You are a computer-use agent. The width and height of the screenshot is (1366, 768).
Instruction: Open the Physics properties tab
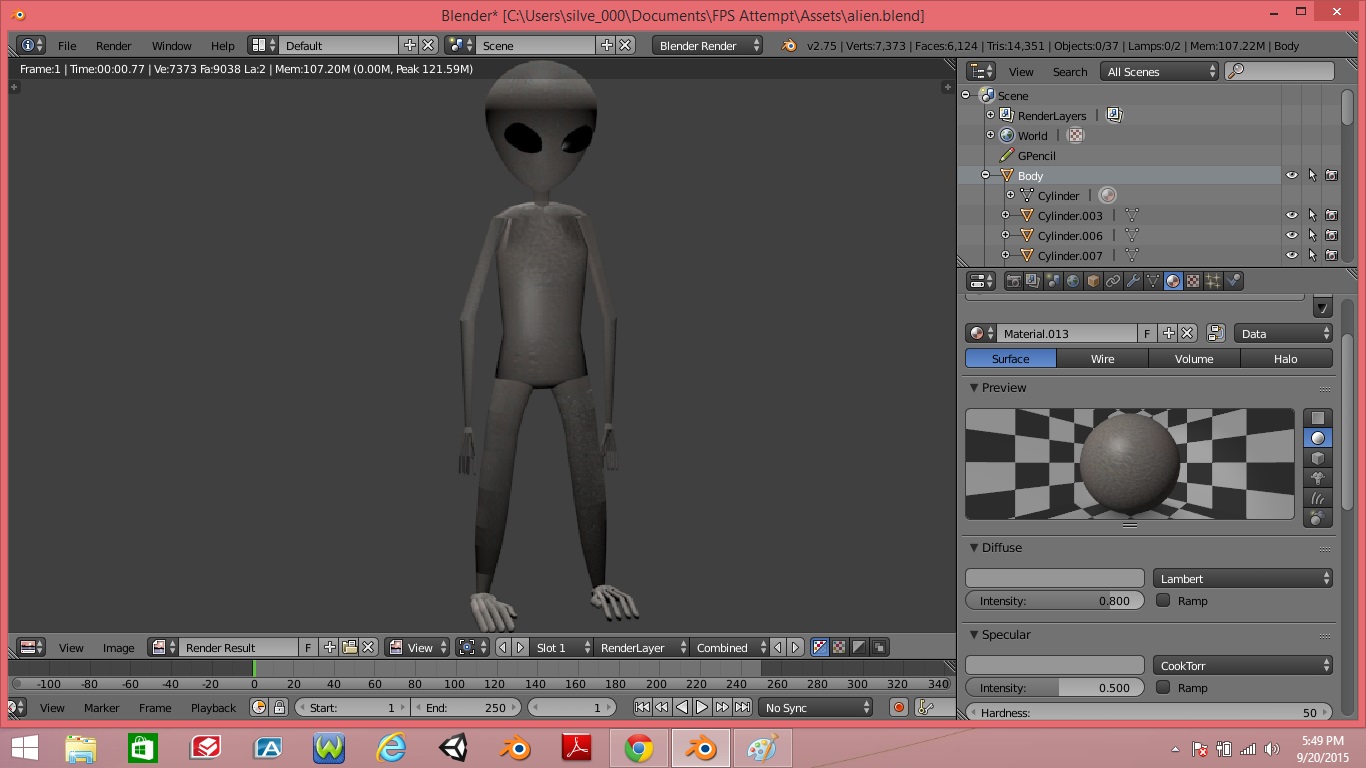pos(1233,282)
